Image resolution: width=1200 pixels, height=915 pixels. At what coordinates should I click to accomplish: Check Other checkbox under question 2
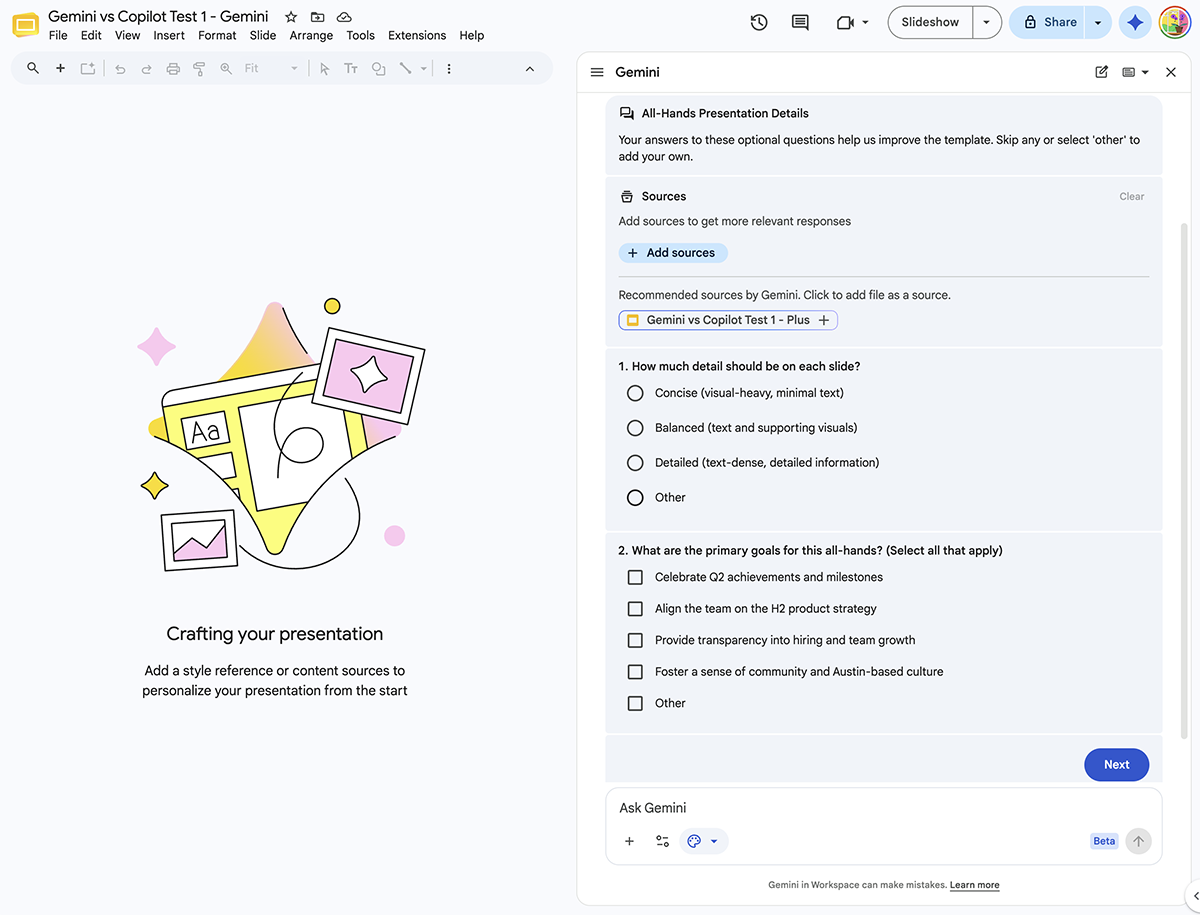coord(635,703)
